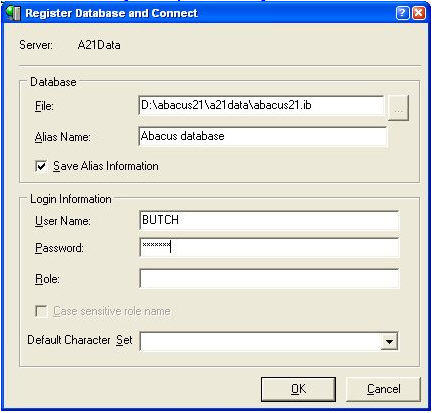This screenshot has width=432, height=413.
Task: Close the Register Database and Connect dialog
Action: click(x=419, y=13)
